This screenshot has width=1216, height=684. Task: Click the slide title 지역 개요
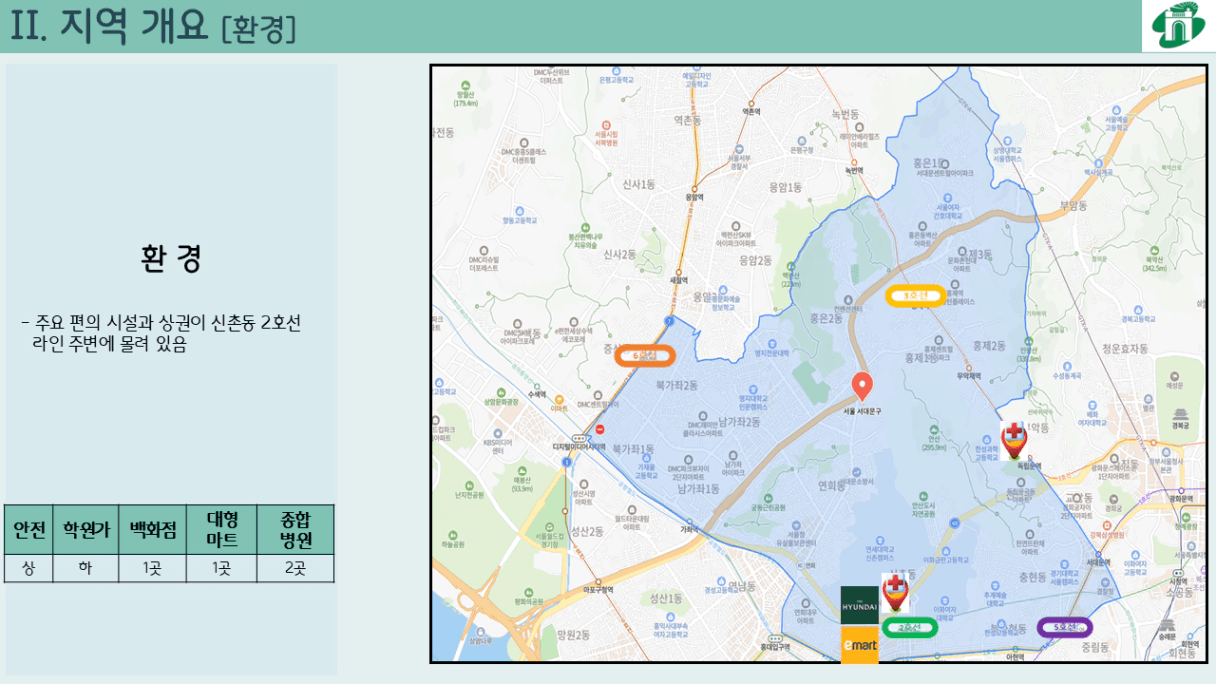tap(135, 26)
